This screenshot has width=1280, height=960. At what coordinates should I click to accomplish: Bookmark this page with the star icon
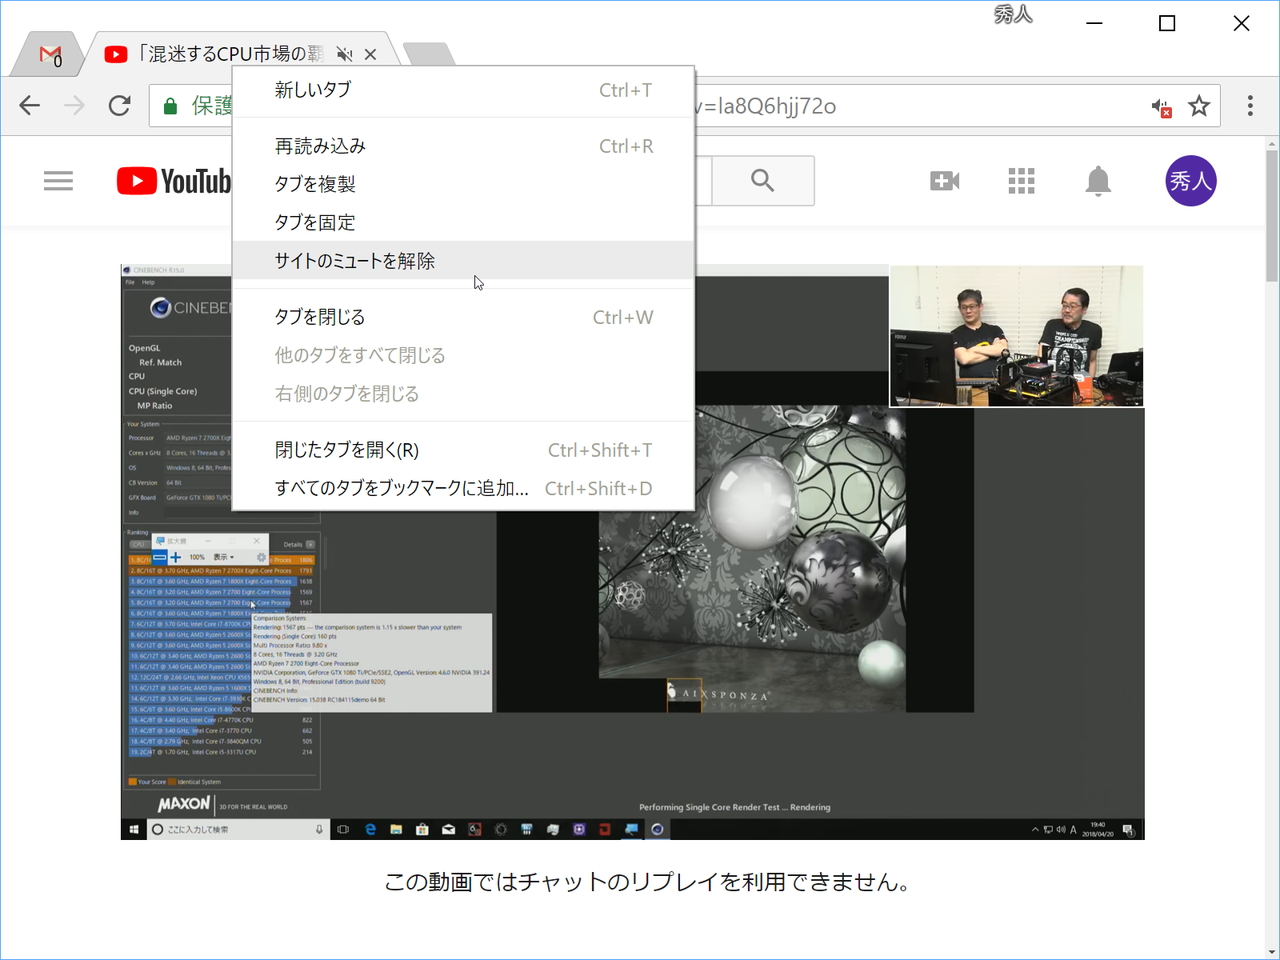pyautogui.click(x=1199, y=105)
